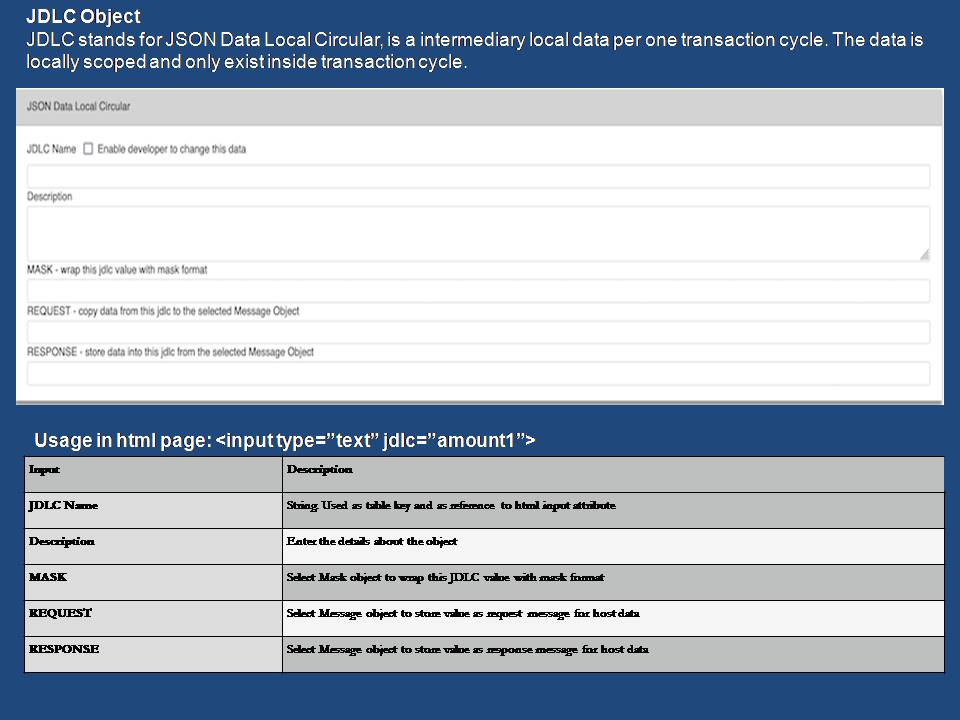Open the MASK format selection field
The image size is (960, 720).
point(478,291)
